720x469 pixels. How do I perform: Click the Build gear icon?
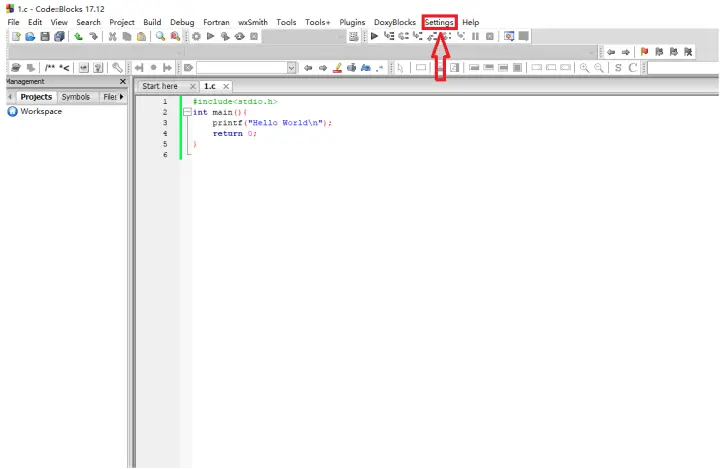pyautogui.click(x=197, y=36)
